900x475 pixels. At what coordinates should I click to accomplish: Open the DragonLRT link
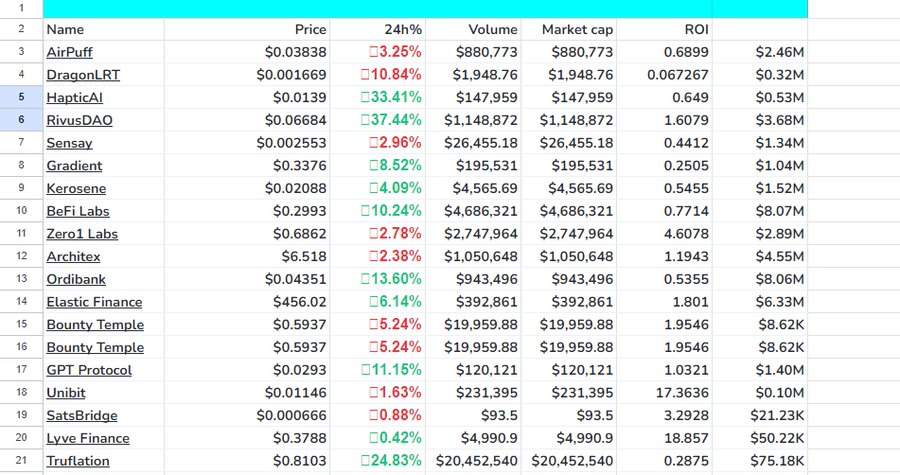[83, 75]
